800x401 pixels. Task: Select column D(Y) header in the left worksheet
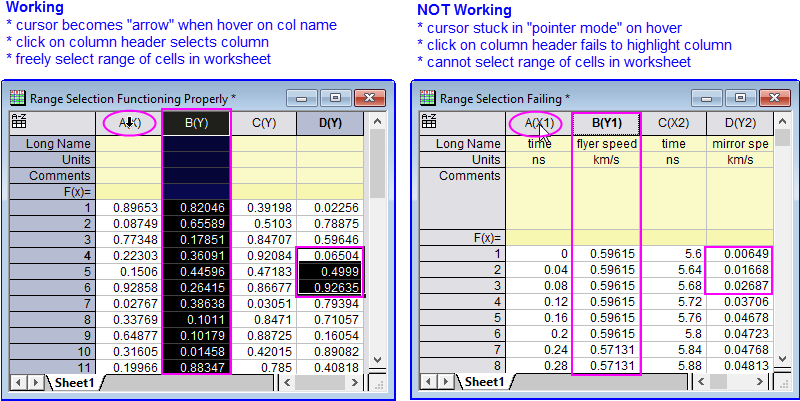click(x=330, y=123)
